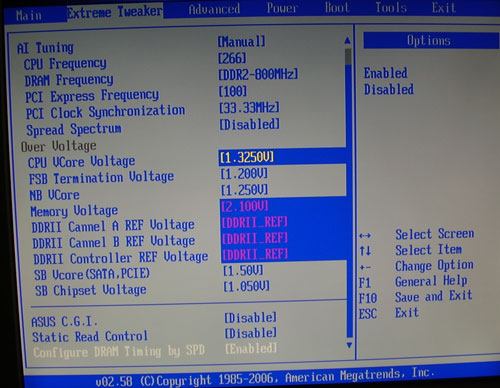The height and width of the screenshot is (388, 500).
Task: Select the Exit tab
Action: coord(444,7)
